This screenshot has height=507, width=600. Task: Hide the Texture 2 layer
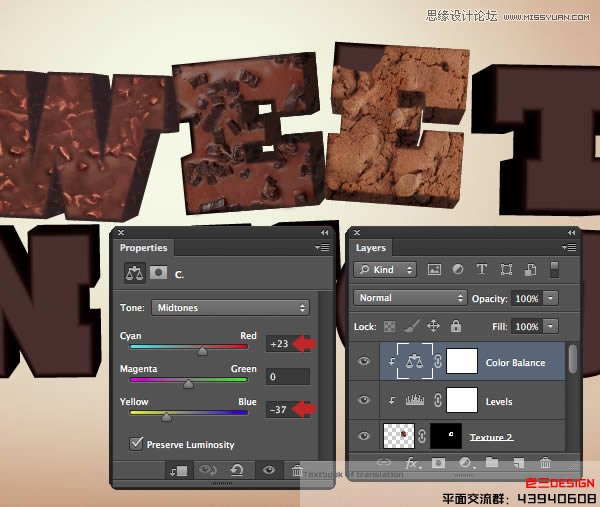pos(364,436)
